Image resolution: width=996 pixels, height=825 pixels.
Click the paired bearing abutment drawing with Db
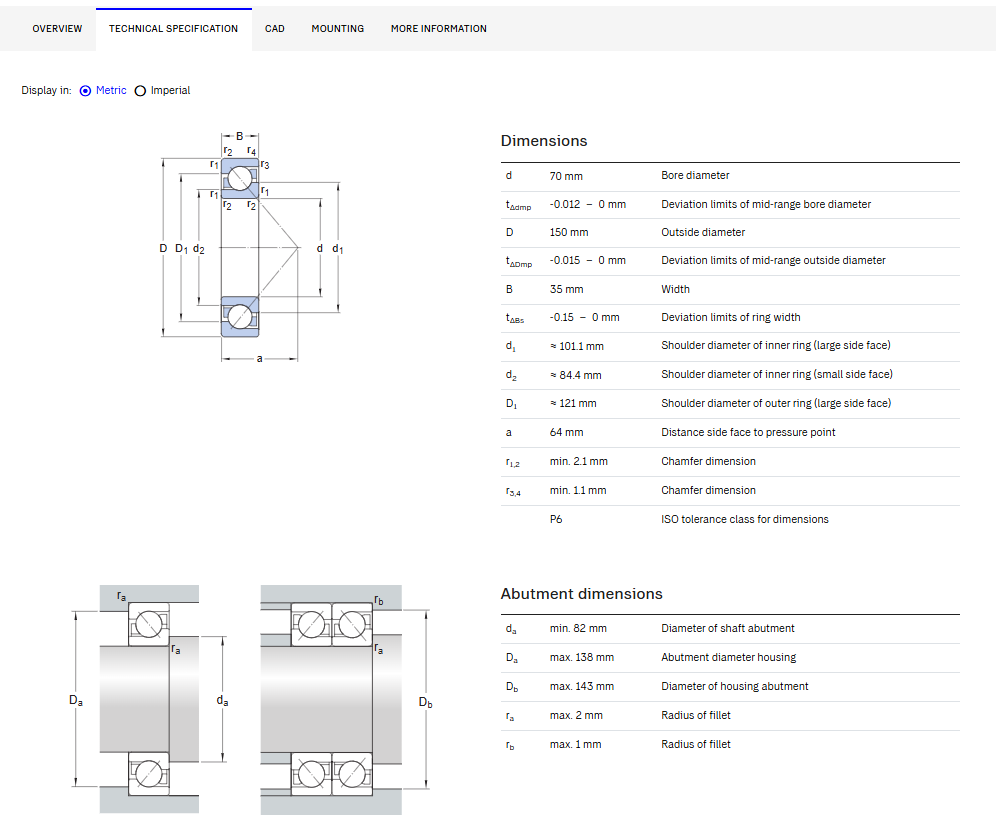tap(347, 699)
